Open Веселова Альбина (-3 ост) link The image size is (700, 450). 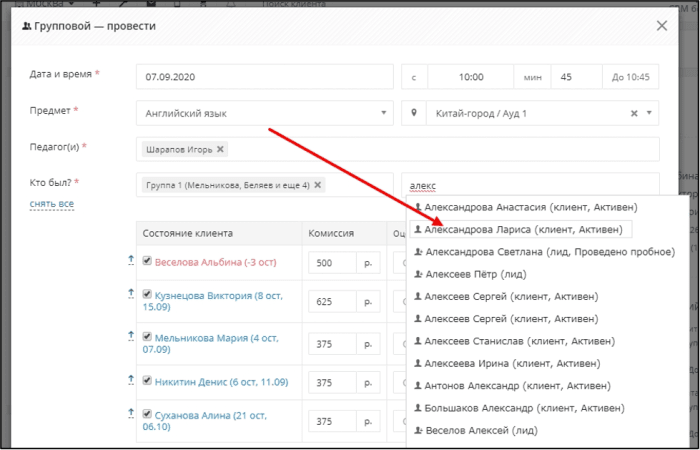[216, 262]
